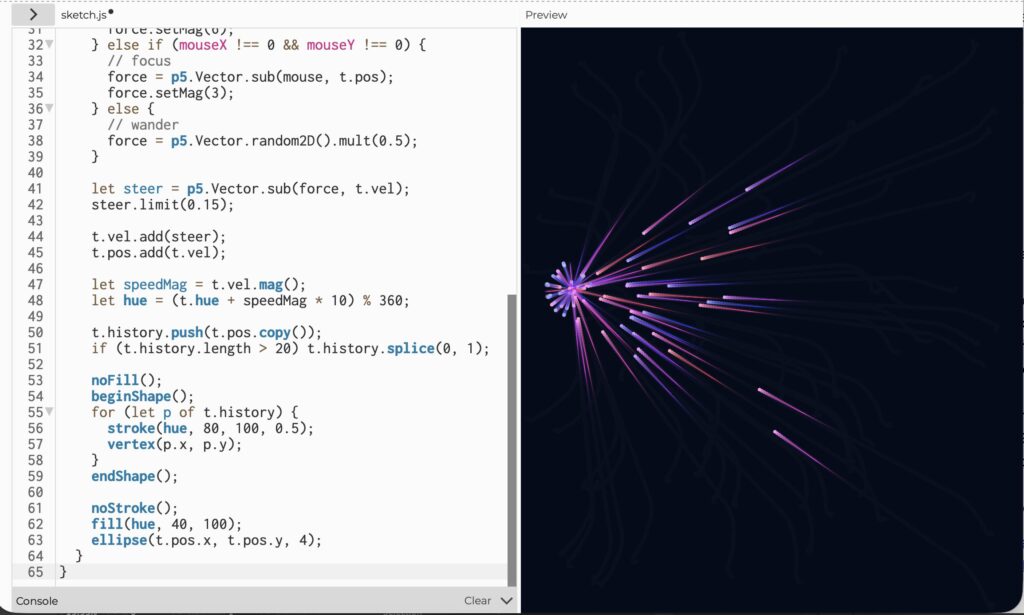This screenshot has height=615, width=1024.
Task: Fold the else block at line 36
Action: tap(50, 109)
